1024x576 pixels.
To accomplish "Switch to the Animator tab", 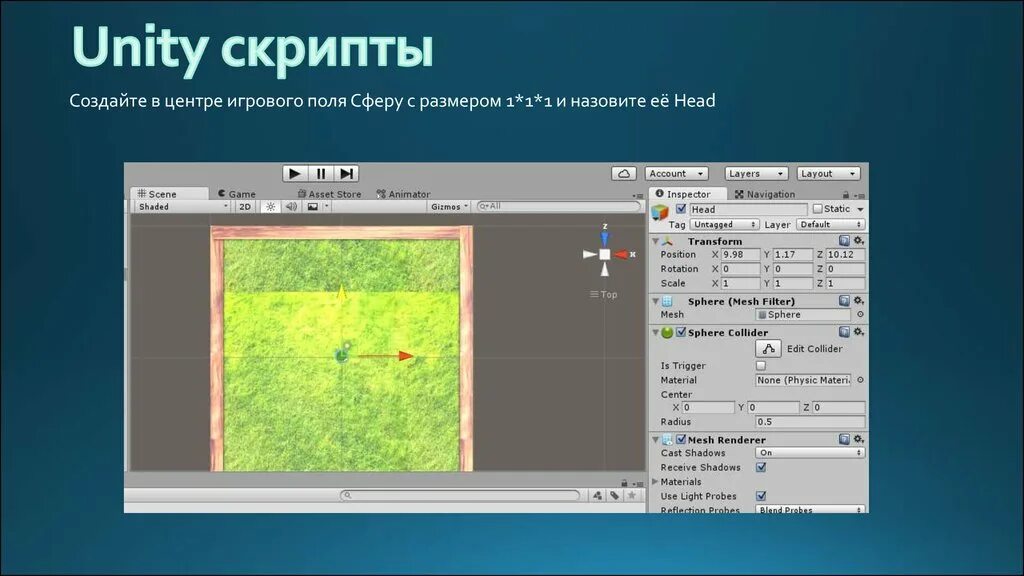I will (403, 194).
